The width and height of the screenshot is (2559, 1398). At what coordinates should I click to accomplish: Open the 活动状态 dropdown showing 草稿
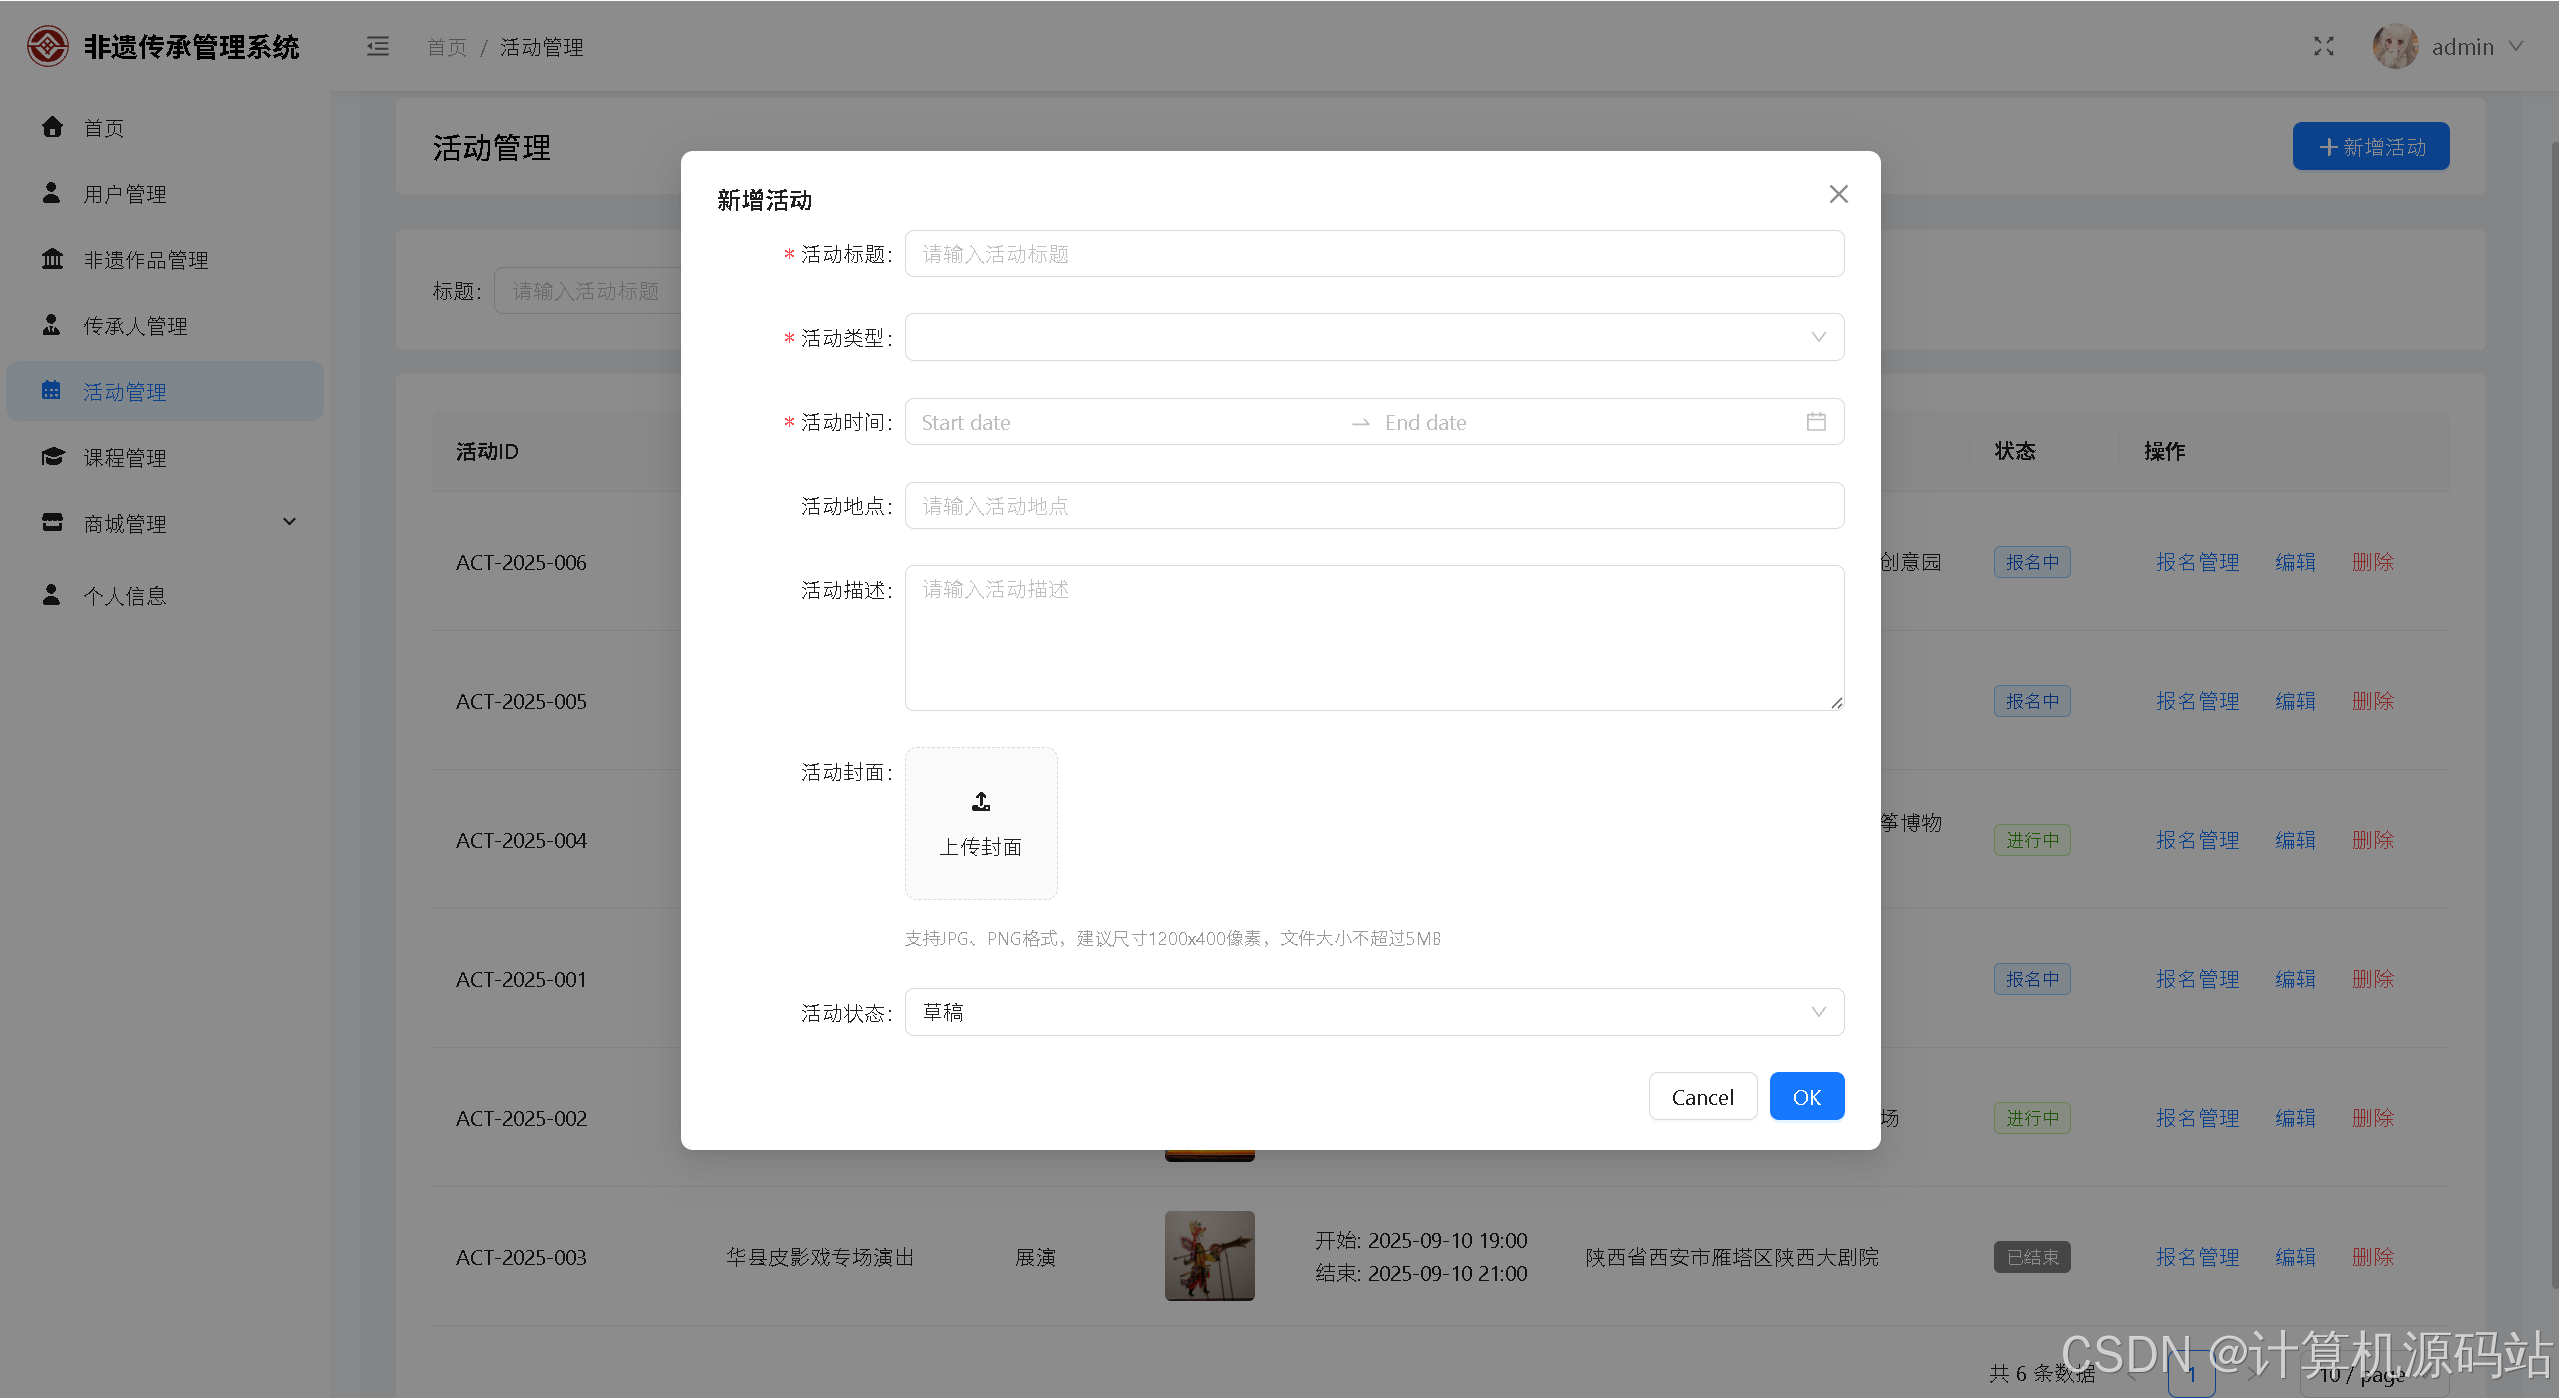[x=1373, y=1012]
